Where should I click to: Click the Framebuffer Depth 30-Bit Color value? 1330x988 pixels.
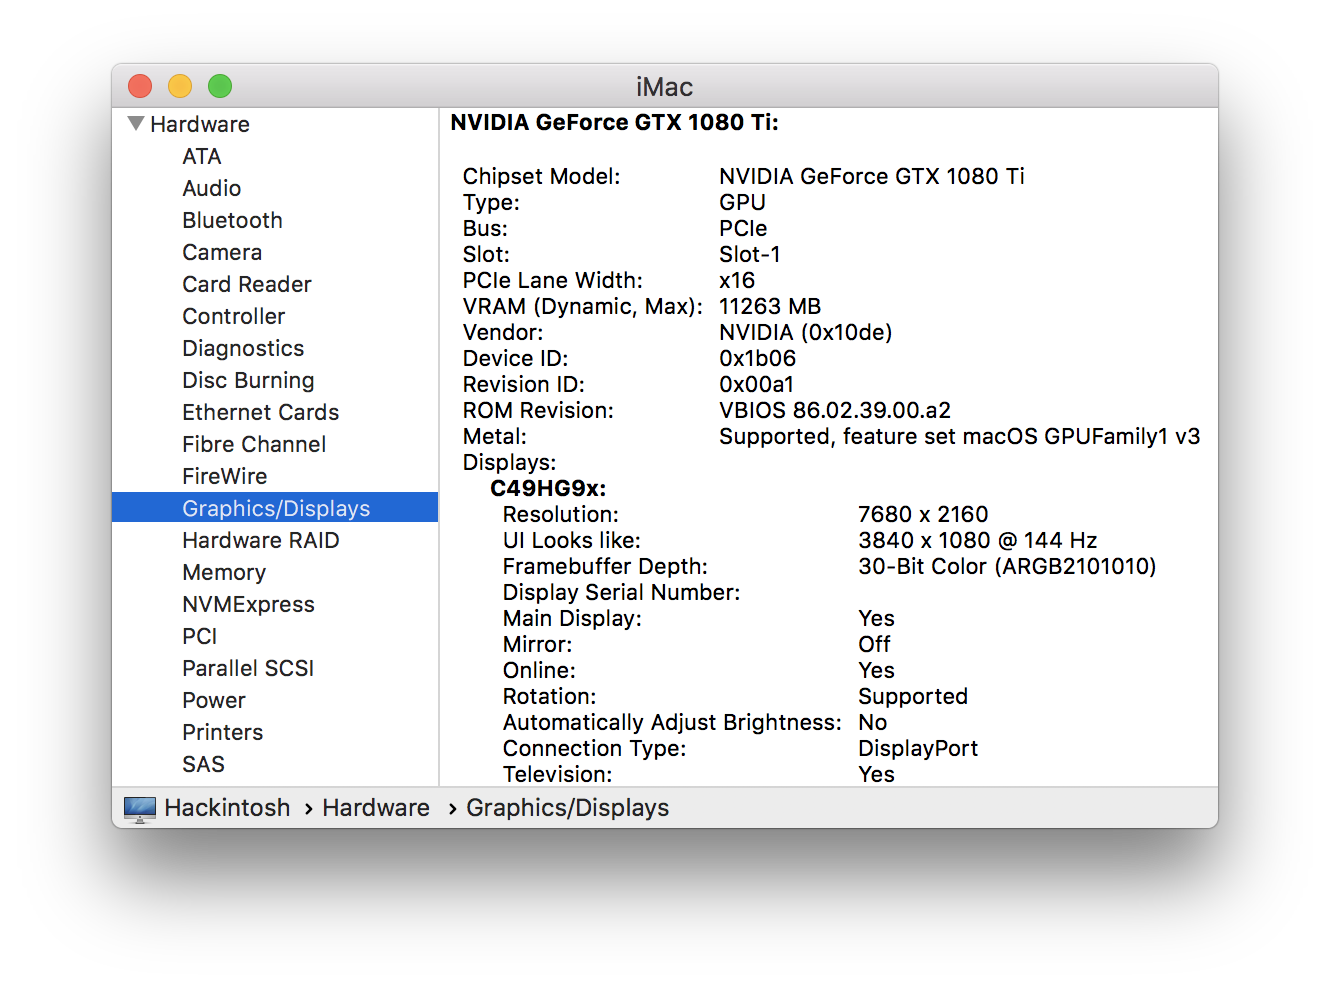point(1007,566)
